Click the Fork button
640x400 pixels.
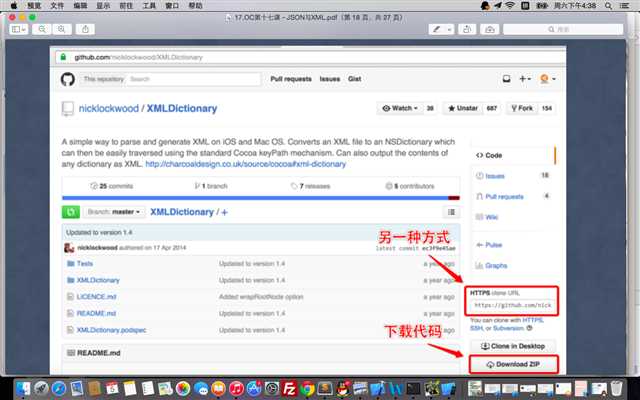[522, 108]
